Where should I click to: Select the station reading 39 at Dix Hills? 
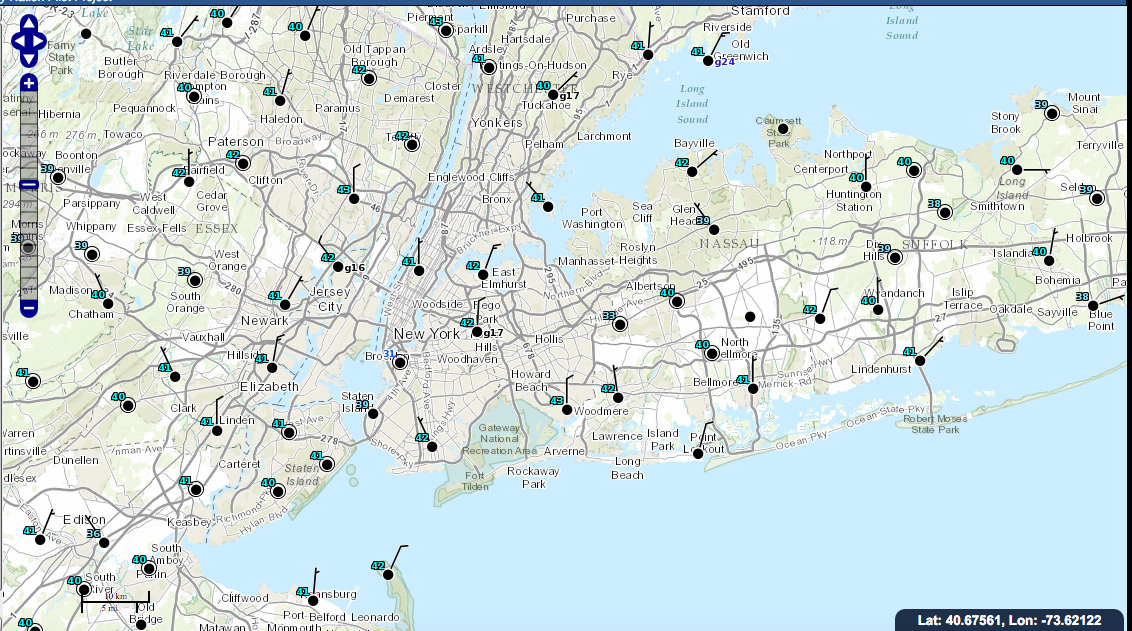[x=894, y=258]
